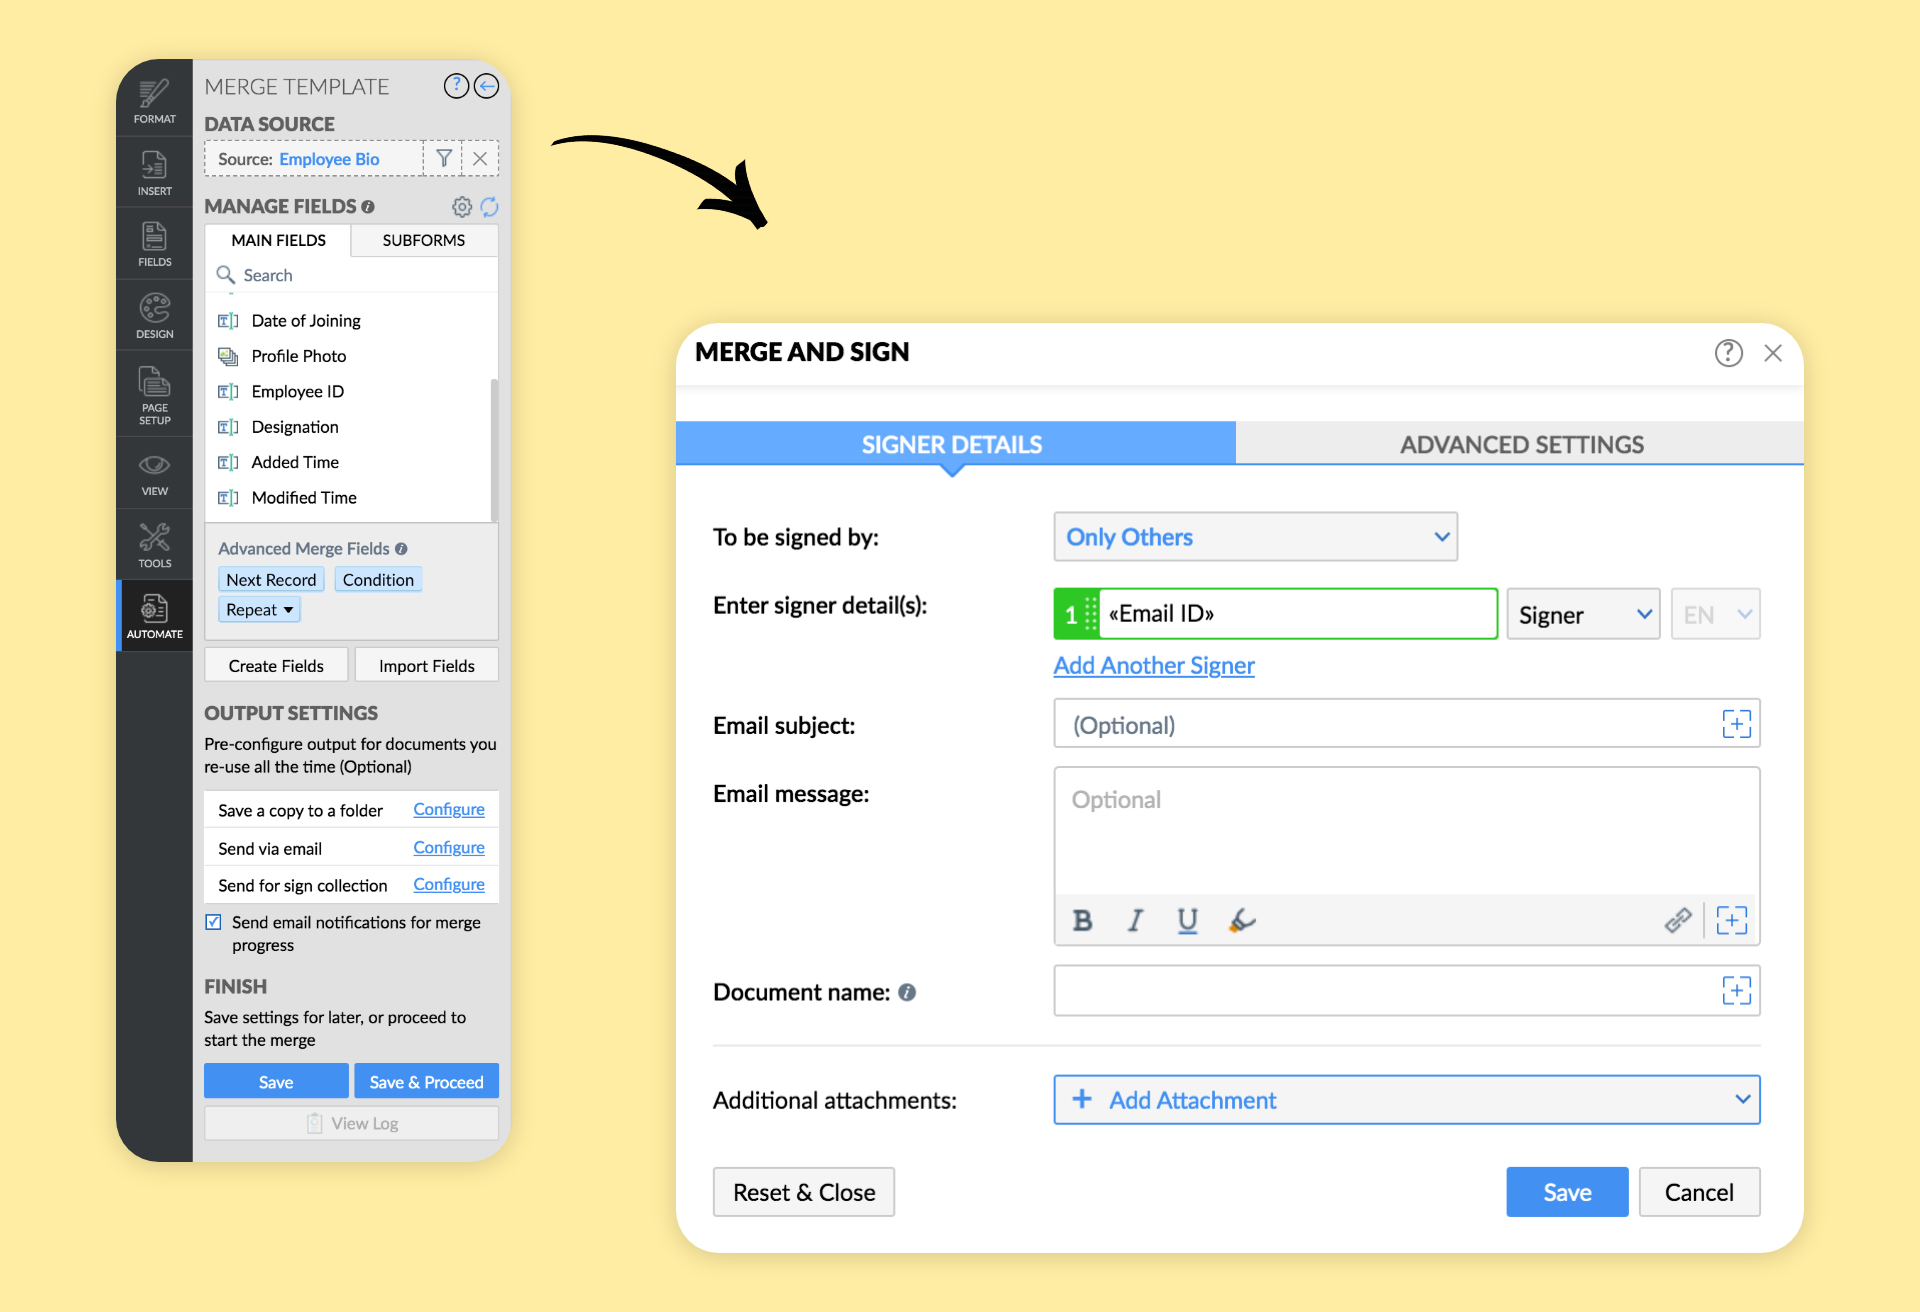This screenshot has height=1312, width=1920.
Task: Open the Format sidebar panel
Action: (154, 101)
